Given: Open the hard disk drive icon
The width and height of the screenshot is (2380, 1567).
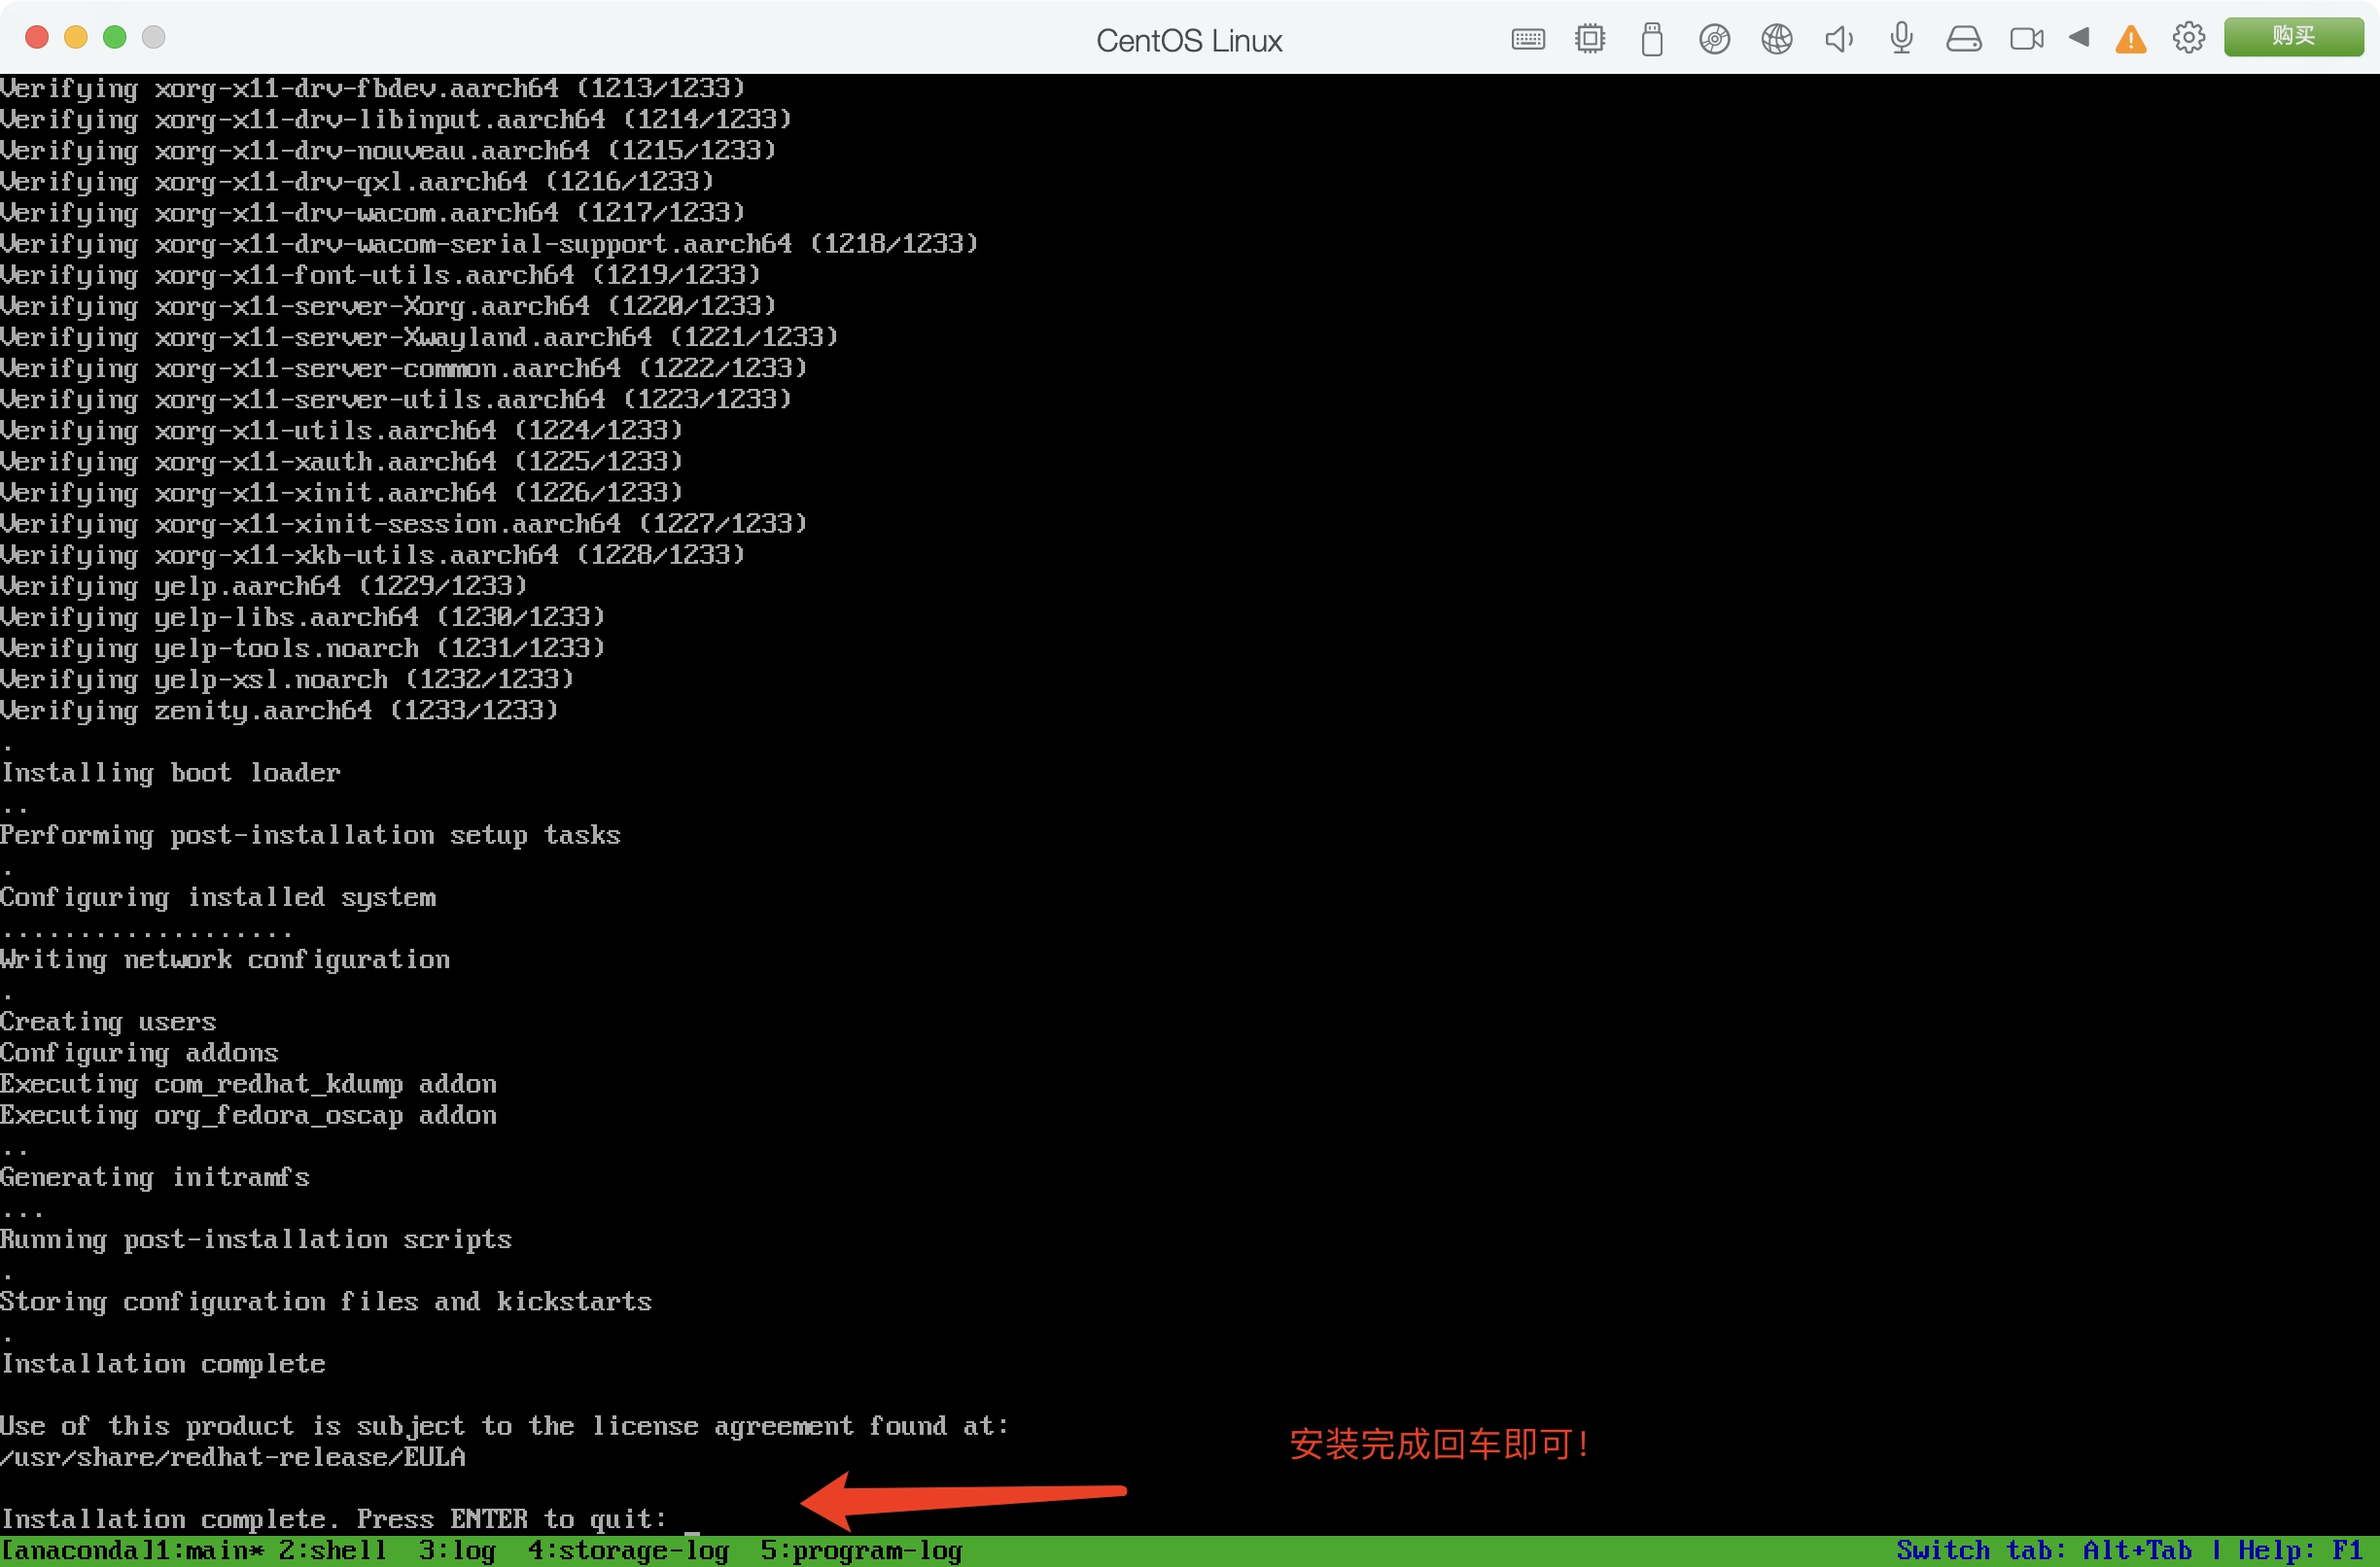Looking at the screenshot, I should point(1963,39).
